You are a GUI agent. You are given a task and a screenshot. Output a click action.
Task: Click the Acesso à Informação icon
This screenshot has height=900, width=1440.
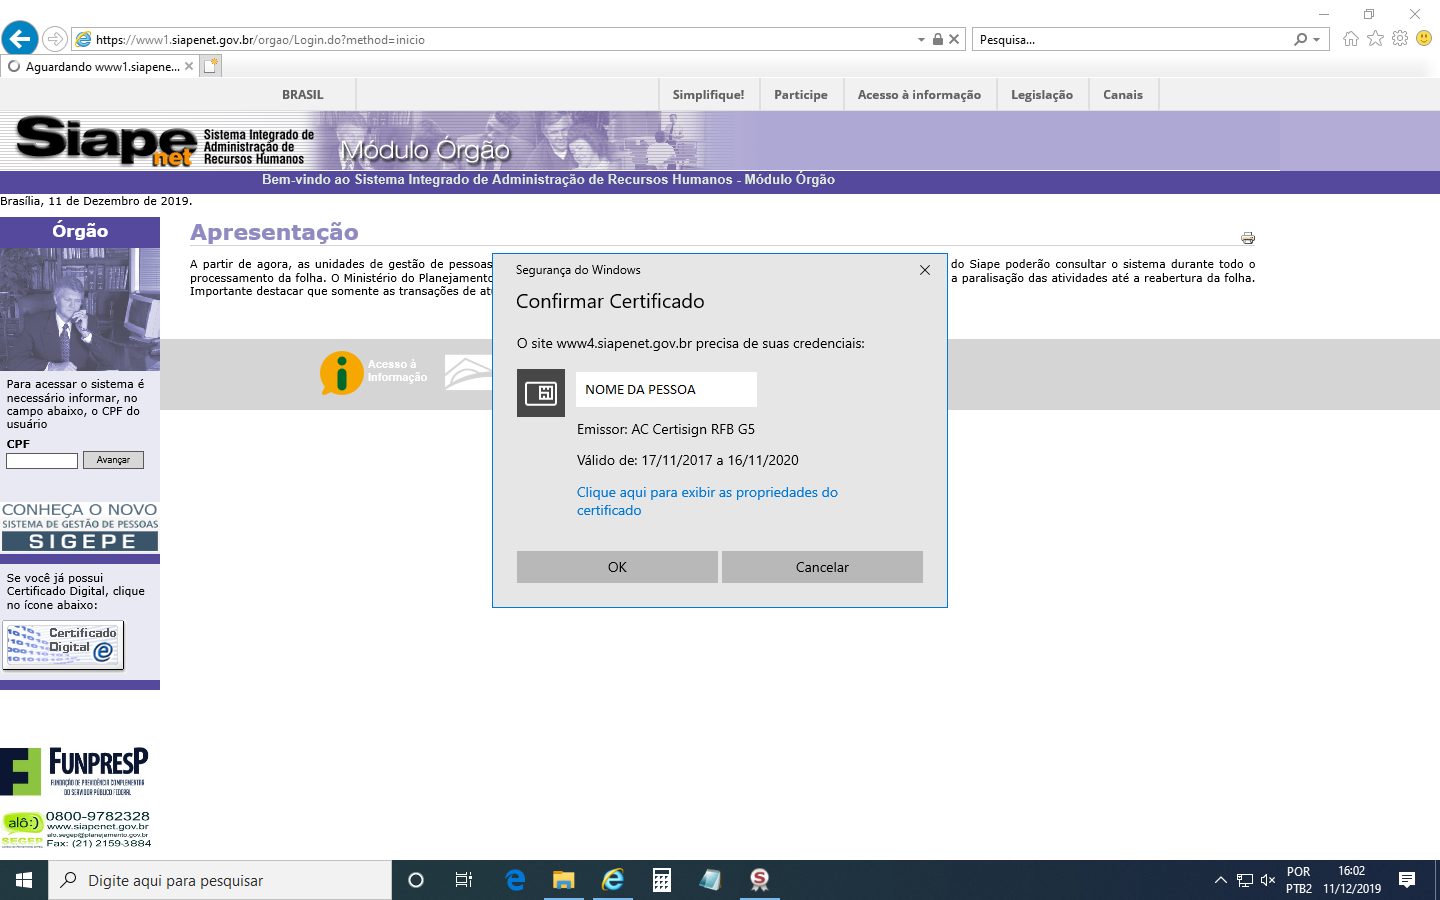pyautogui.click(x=342, y=373)
